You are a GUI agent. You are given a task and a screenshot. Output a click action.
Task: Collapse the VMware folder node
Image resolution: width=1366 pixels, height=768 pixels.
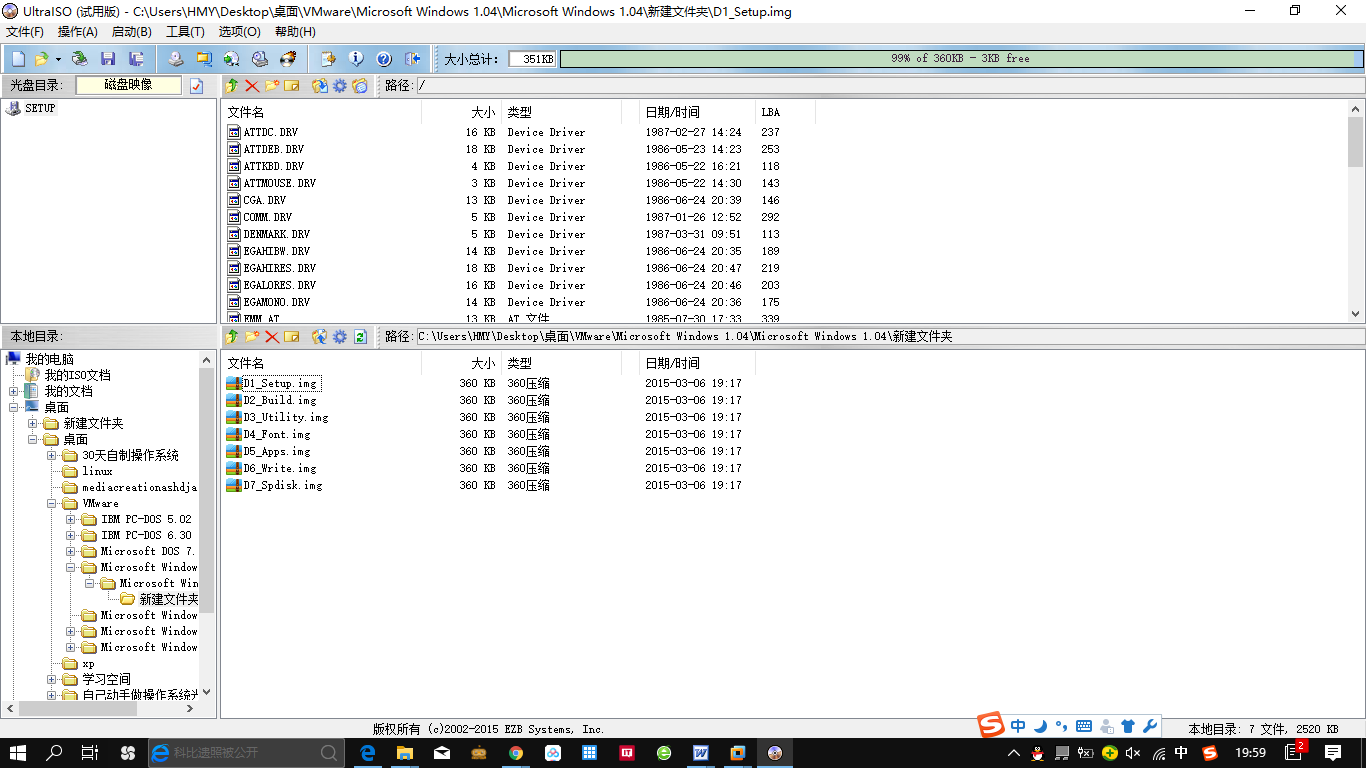point(52,503)
